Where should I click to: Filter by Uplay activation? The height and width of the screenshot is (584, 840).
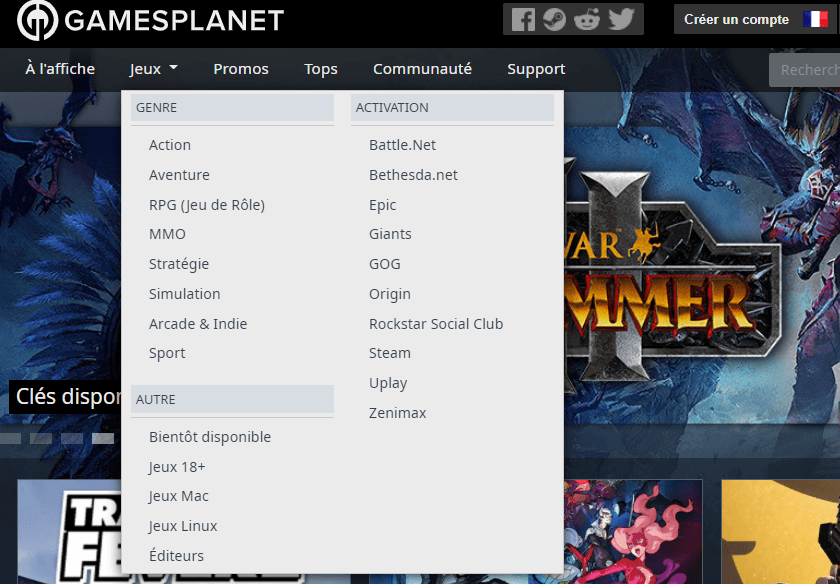pos(388,383)
